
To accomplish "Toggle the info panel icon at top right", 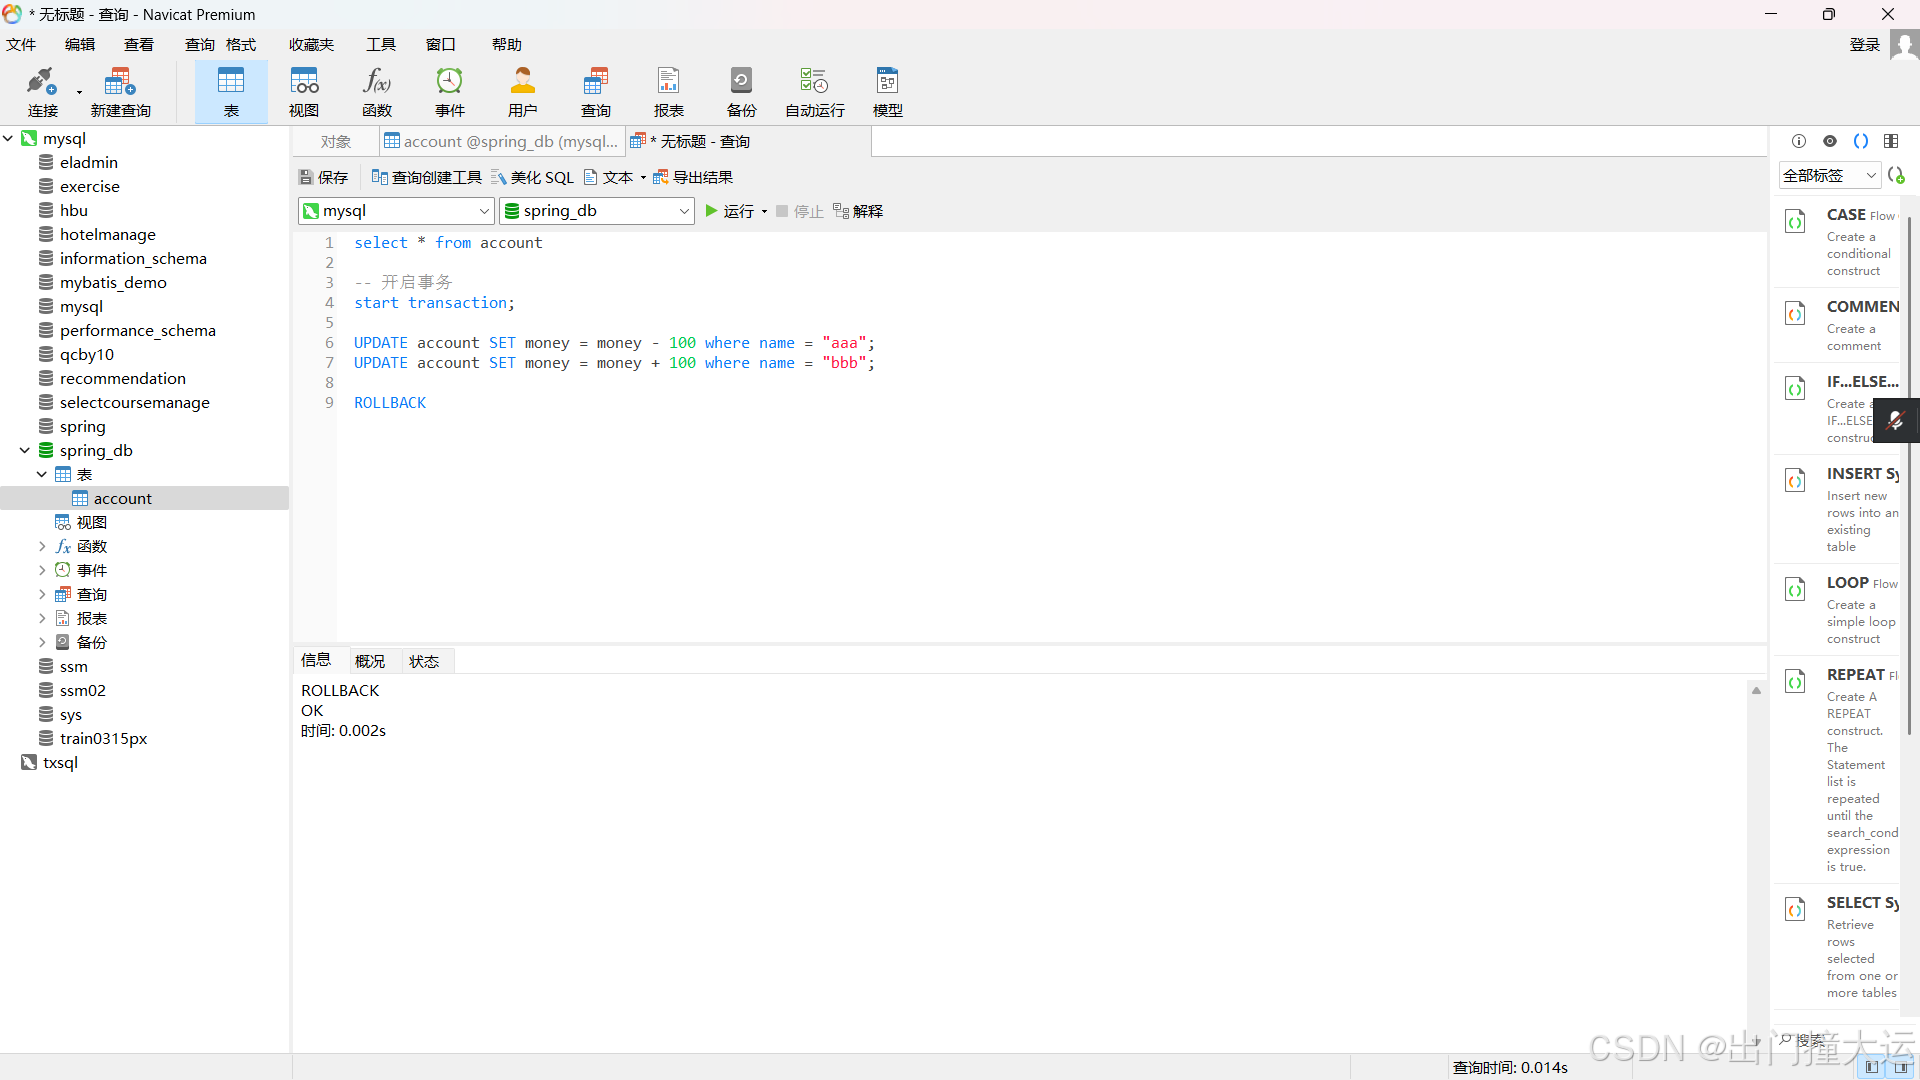I will pos(1799,141).
